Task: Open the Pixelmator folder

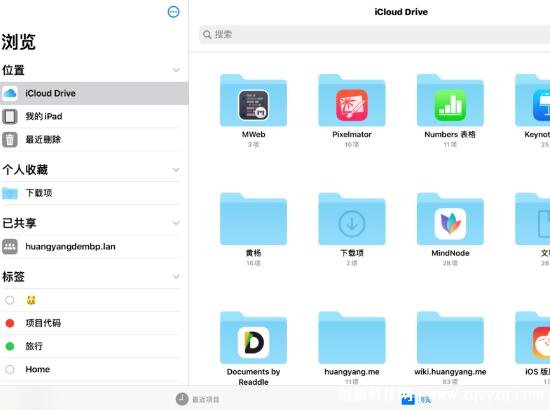Action: 352,100
